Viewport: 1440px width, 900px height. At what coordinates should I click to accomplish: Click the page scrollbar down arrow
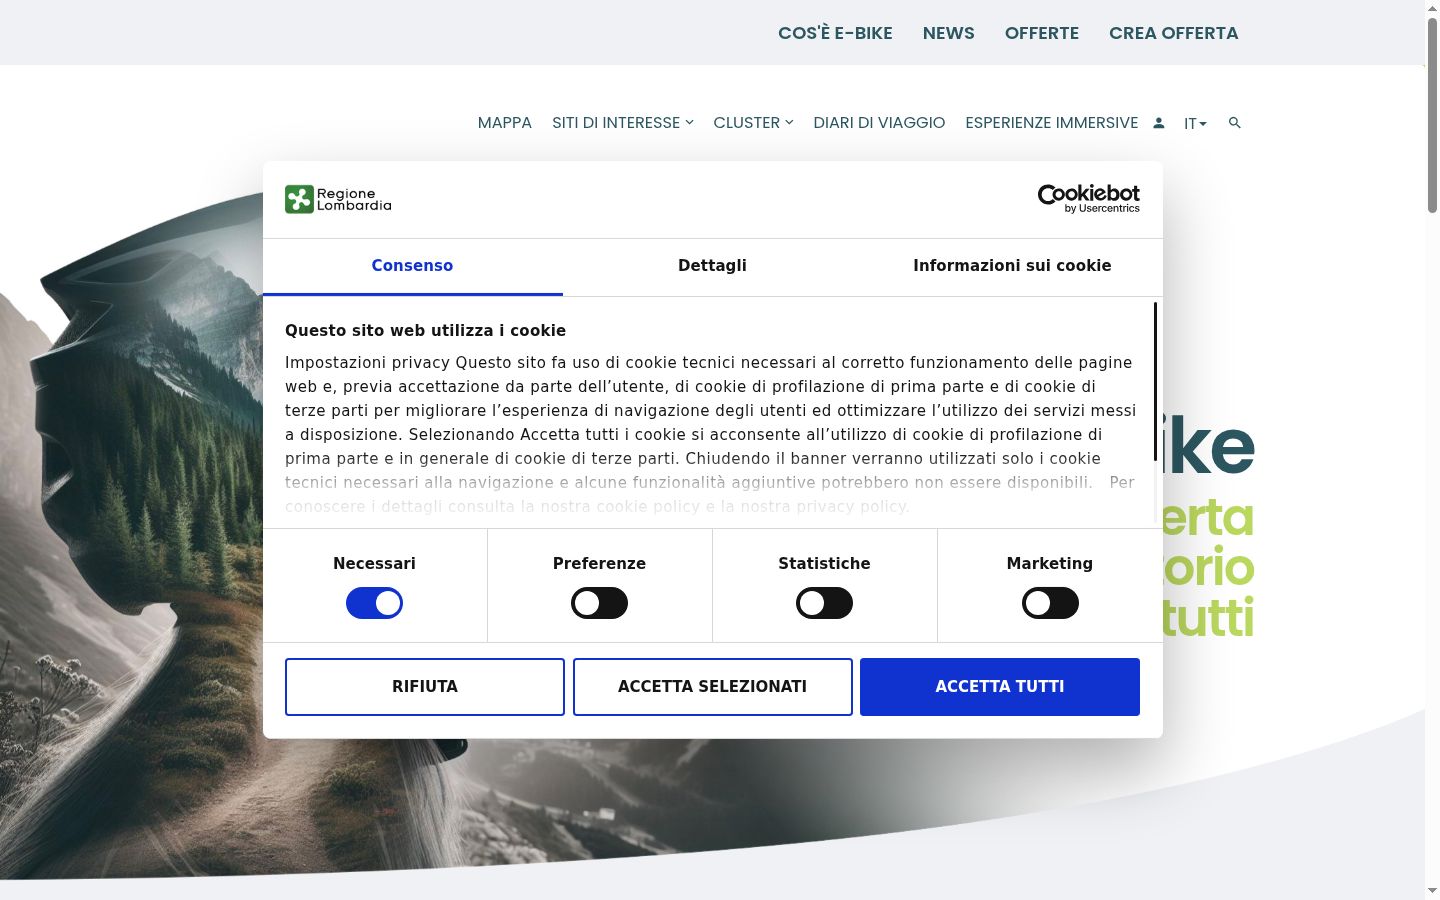coord(1432,891)
